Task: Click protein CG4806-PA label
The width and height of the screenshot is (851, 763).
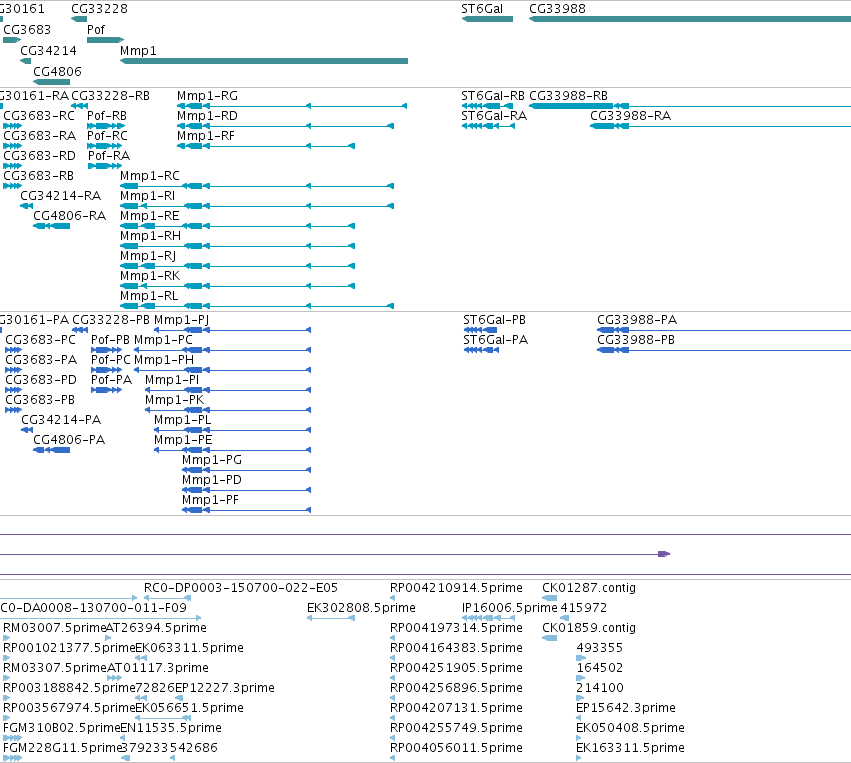Action: (x=69, y=441)
